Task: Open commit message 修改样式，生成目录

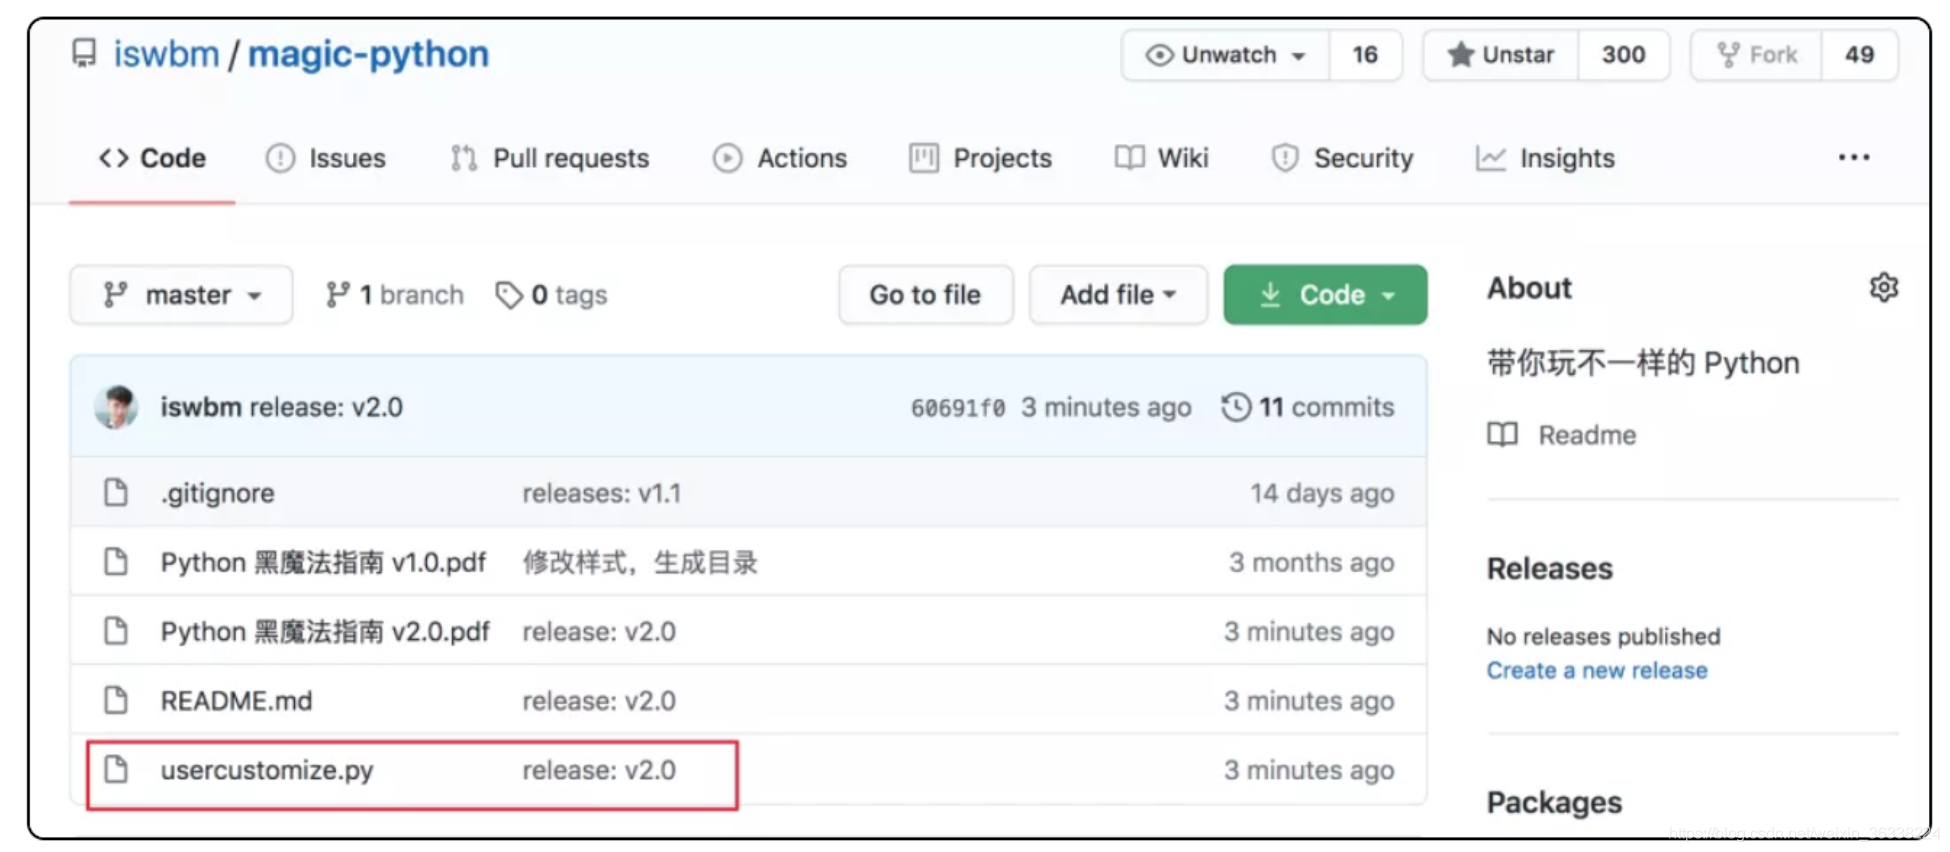Action: tap(640, 562)
